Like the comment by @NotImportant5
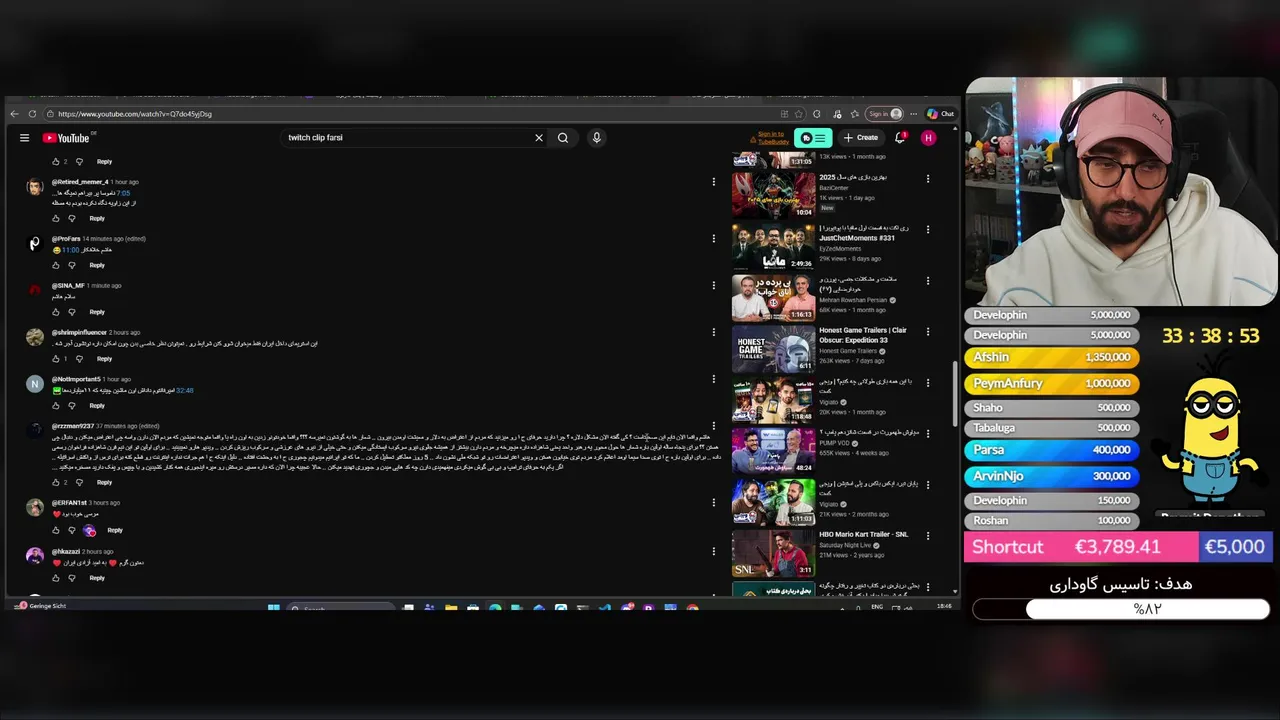 [x=56, y=405]
